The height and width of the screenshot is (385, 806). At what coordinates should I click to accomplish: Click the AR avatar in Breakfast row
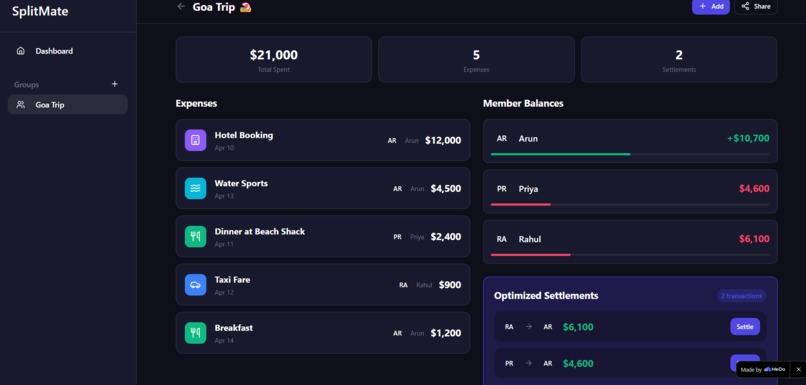click(x=397, y=333)
